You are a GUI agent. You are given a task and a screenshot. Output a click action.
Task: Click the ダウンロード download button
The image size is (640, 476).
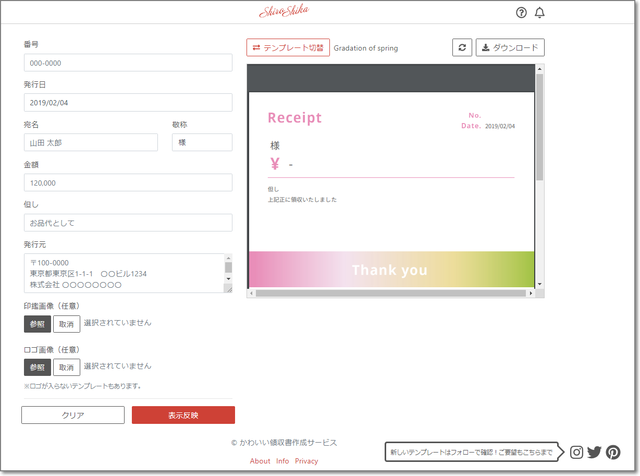pyautogui.click(x=510, y=47)
